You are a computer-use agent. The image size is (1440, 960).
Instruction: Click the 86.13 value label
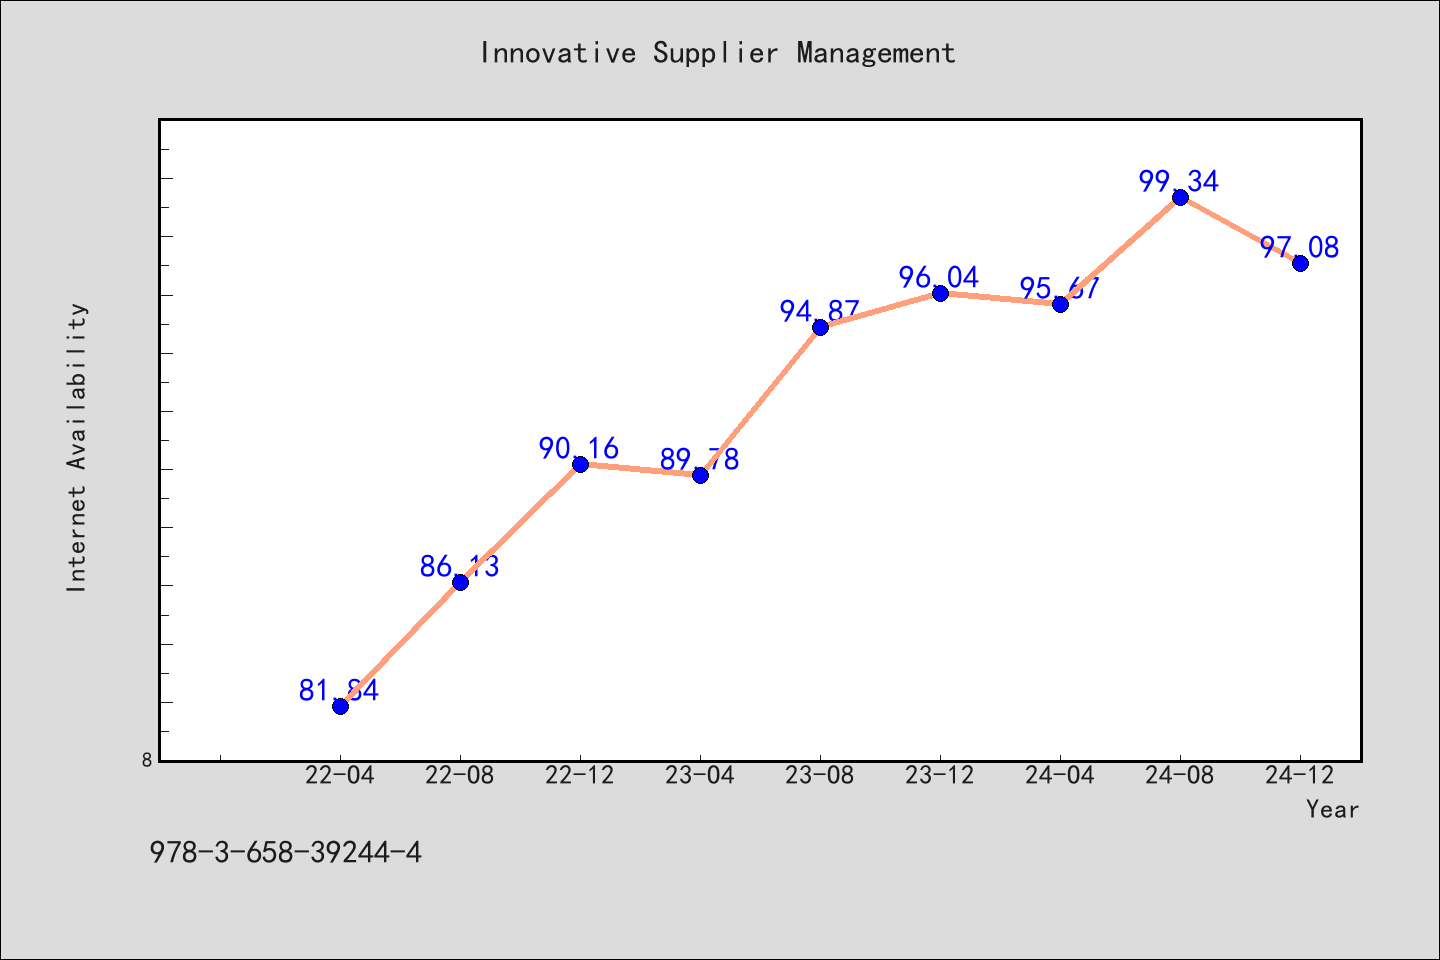click(x=459, y=566)
